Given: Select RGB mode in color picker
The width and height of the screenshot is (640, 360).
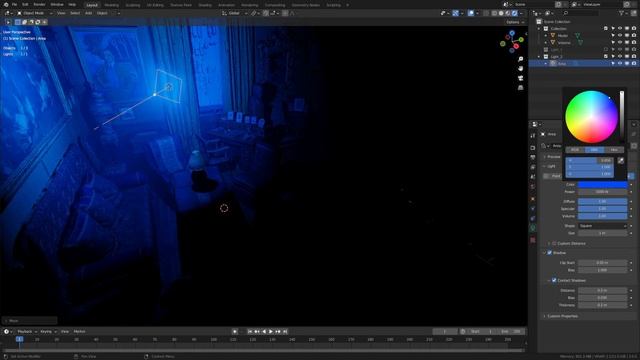Looking at the screenshot, I should click(575, 150).
